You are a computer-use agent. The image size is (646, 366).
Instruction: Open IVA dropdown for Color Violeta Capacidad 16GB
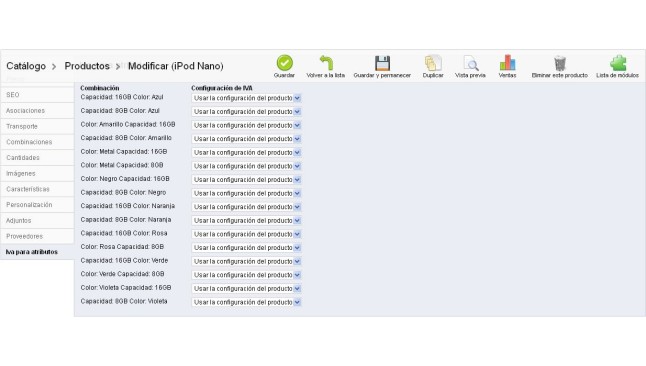pyautogui.click(x=246, y=289)
